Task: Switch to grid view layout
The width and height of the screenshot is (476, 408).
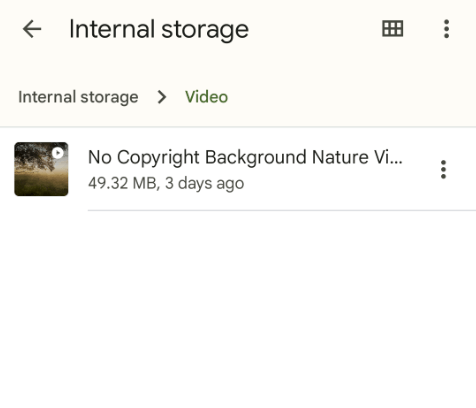Action: point(392,29)
